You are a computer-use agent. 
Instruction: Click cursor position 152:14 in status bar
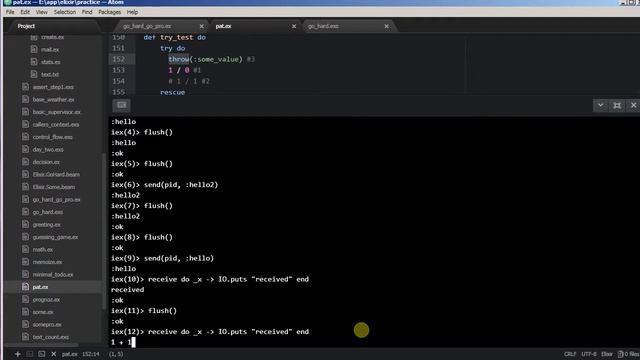(91, 354)
